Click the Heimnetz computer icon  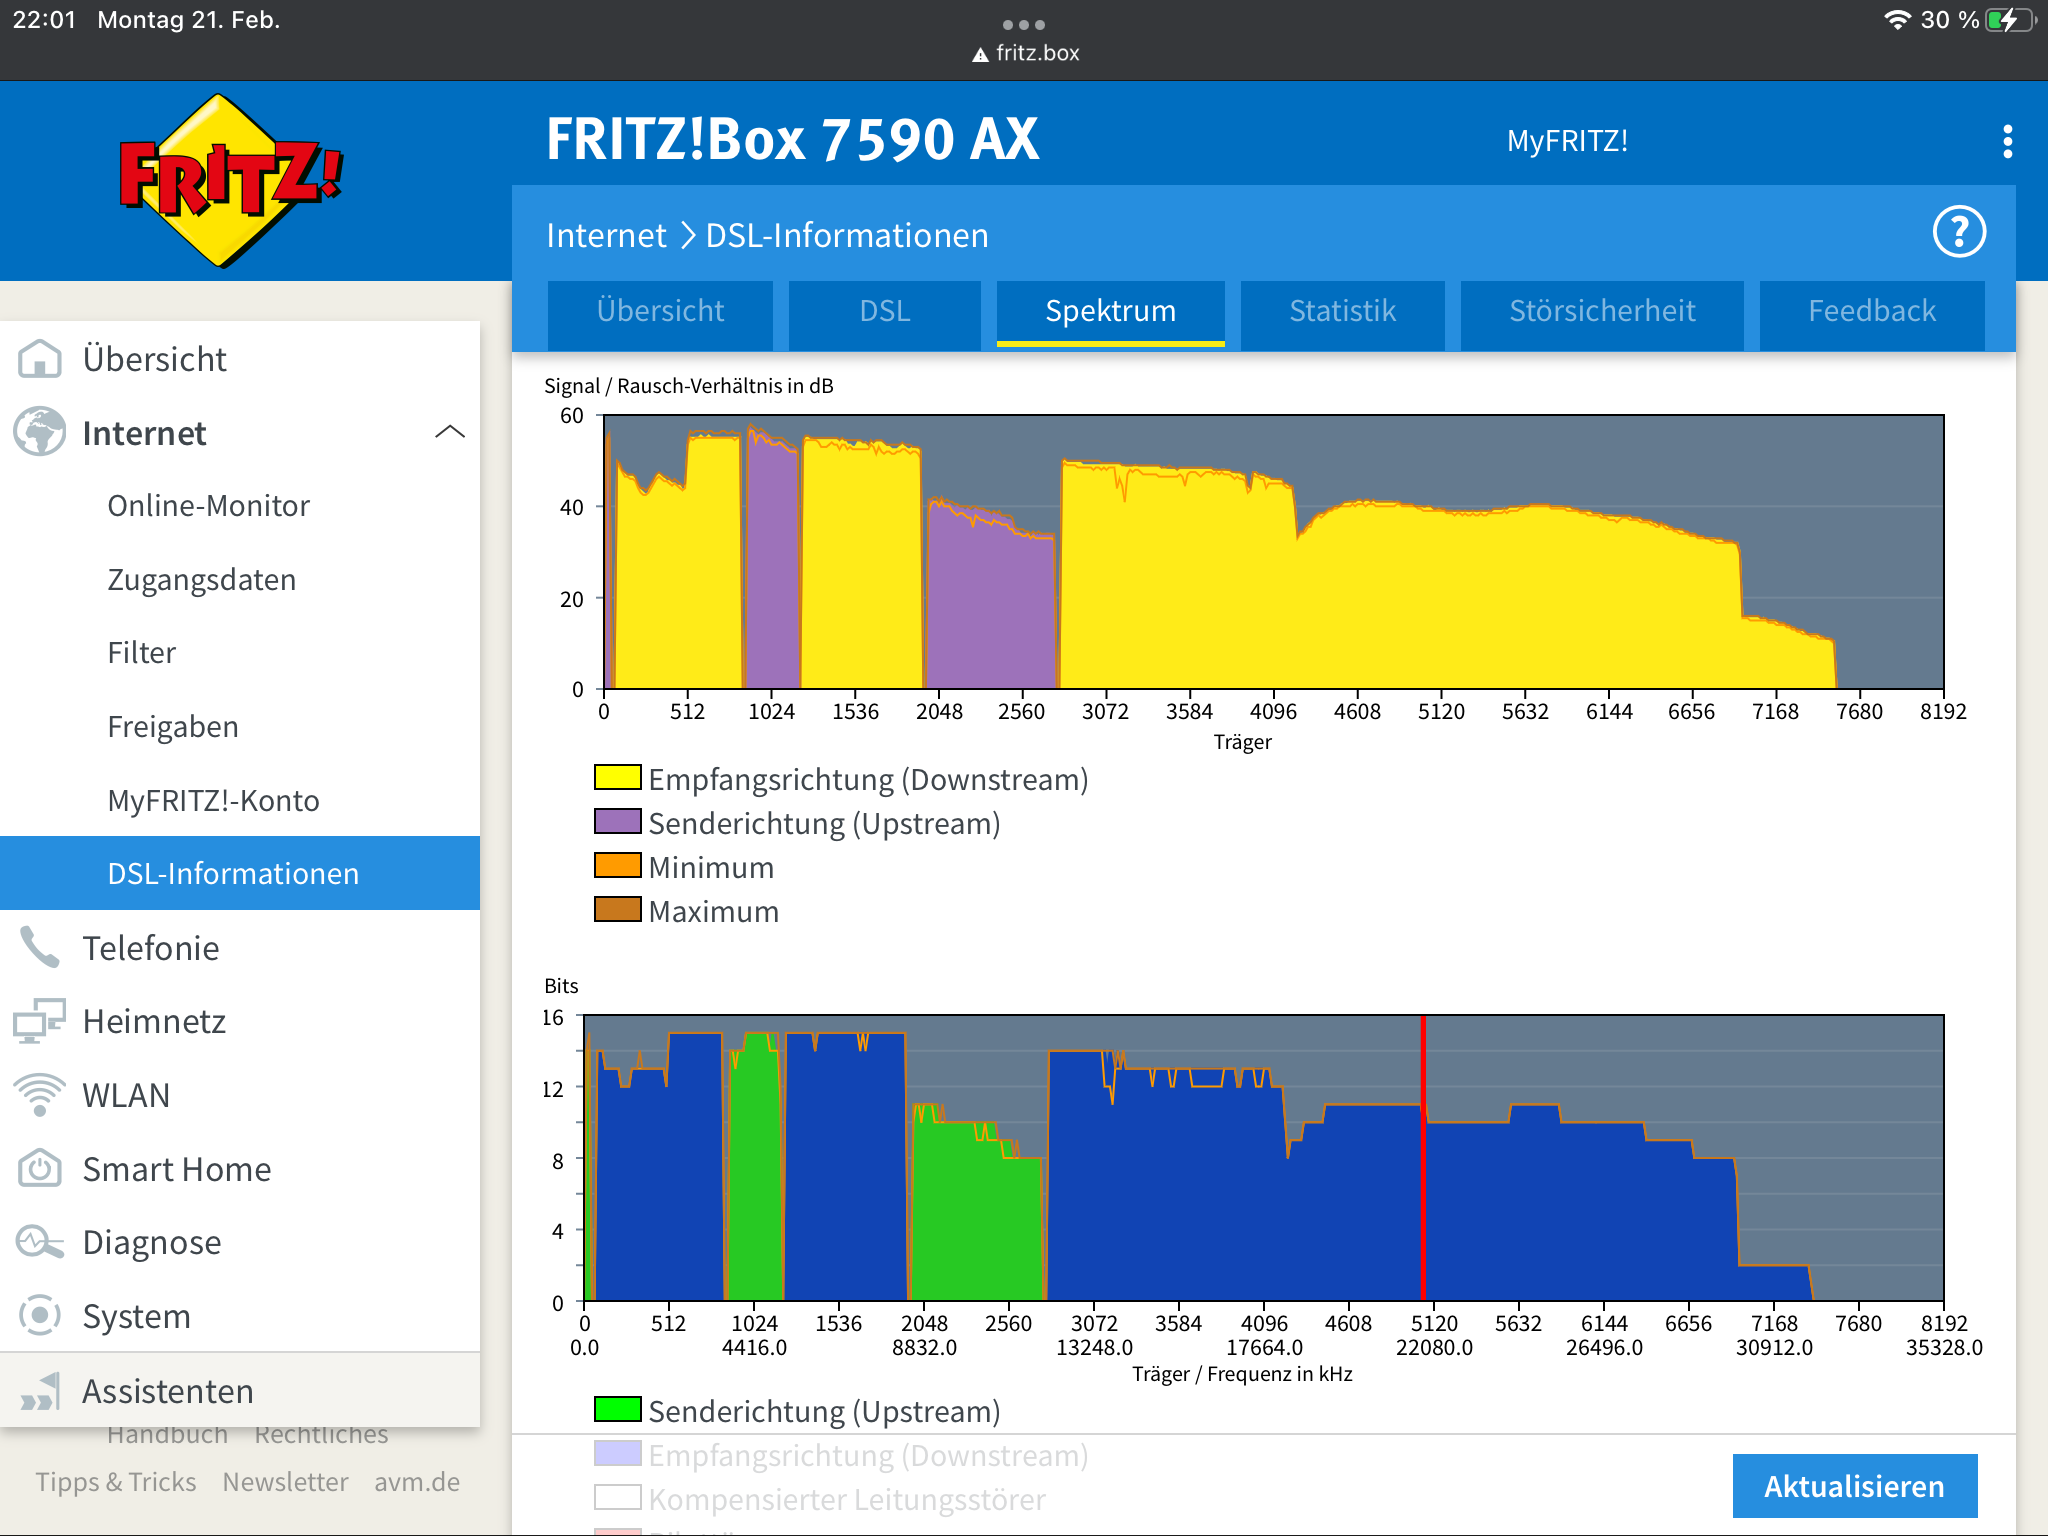click(x=40, y=1021)
